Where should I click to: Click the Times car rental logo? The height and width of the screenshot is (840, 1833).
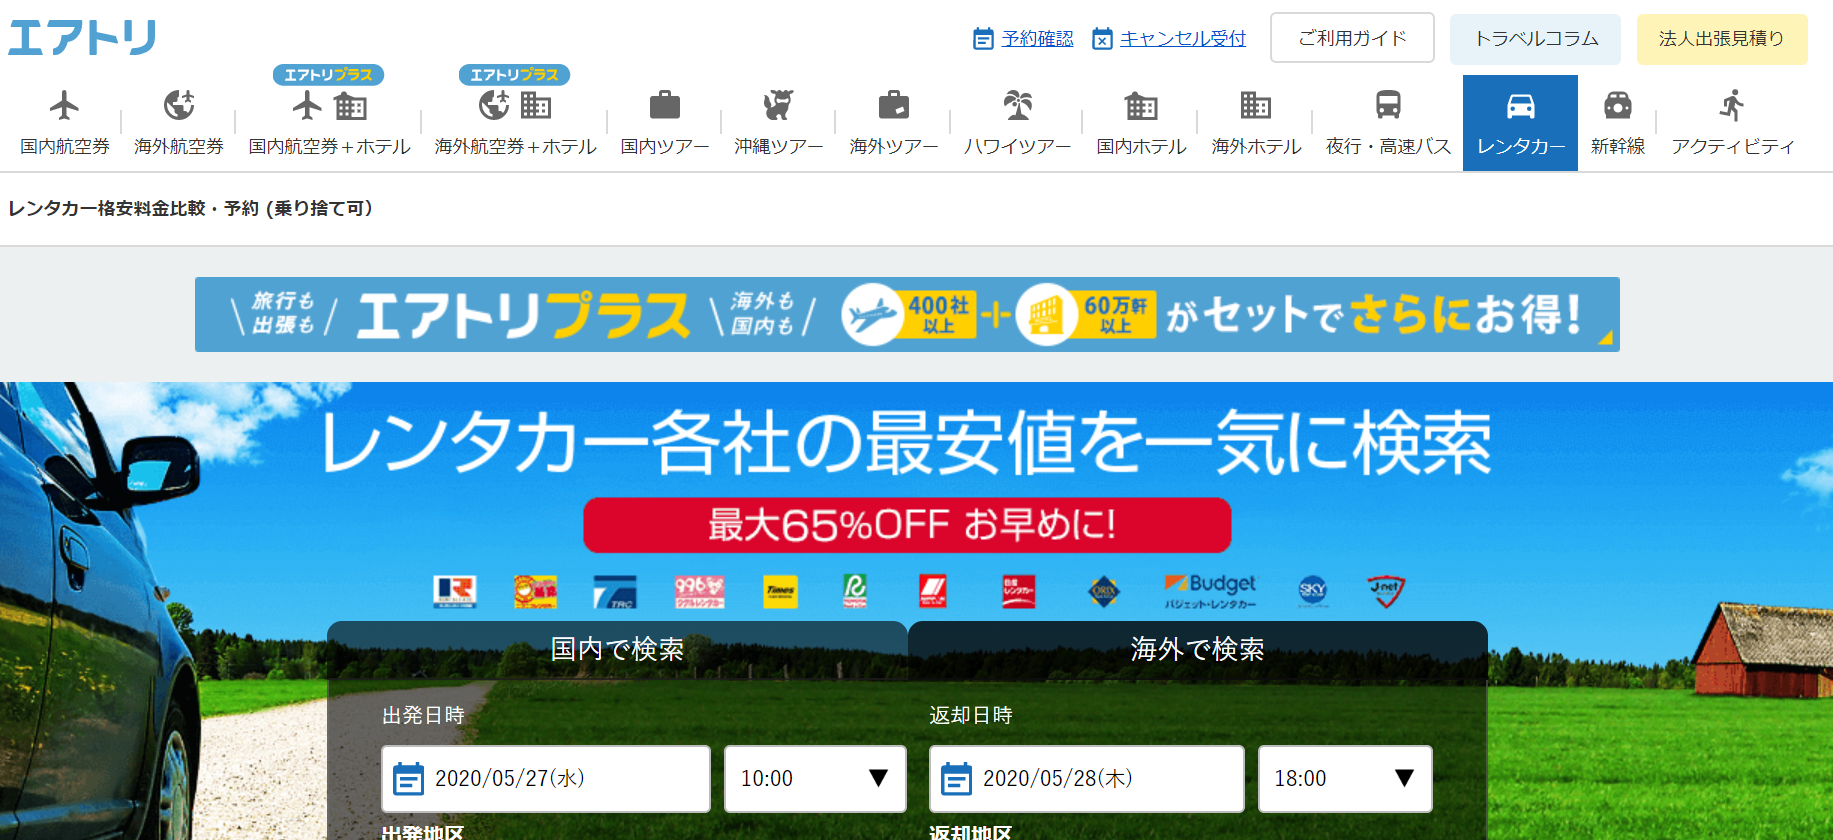pyautogui.click(x=780, y=591)
